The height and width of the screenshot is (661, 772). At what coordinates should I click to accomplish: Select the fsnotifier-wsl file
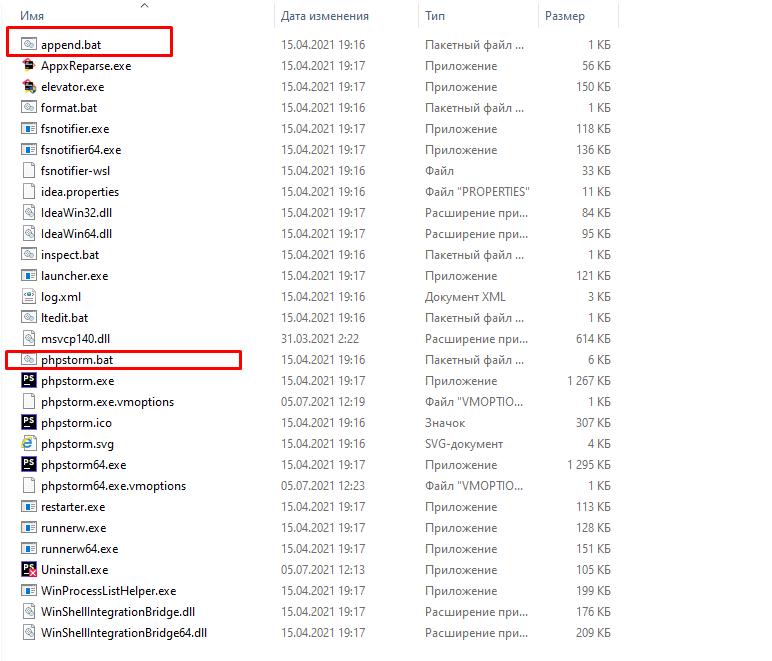(75, 171)
